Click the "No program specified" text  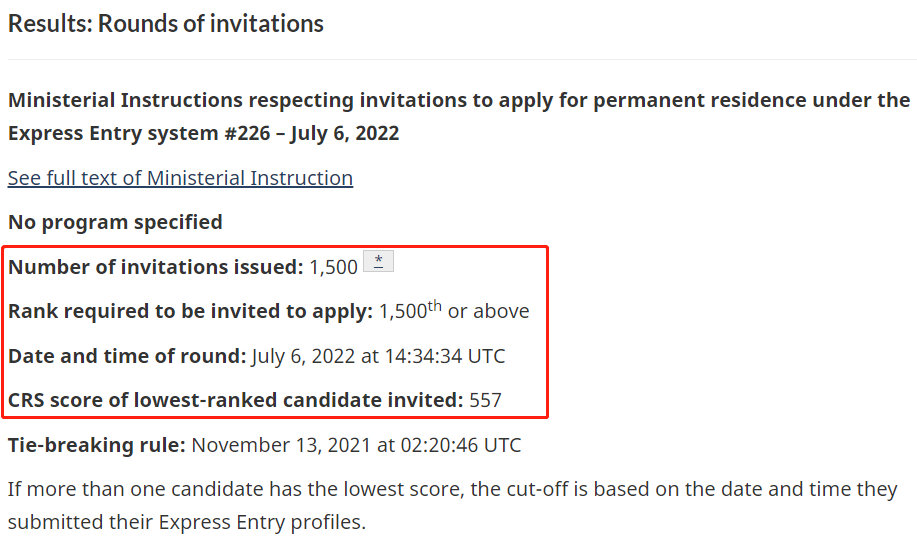point(115,221)
